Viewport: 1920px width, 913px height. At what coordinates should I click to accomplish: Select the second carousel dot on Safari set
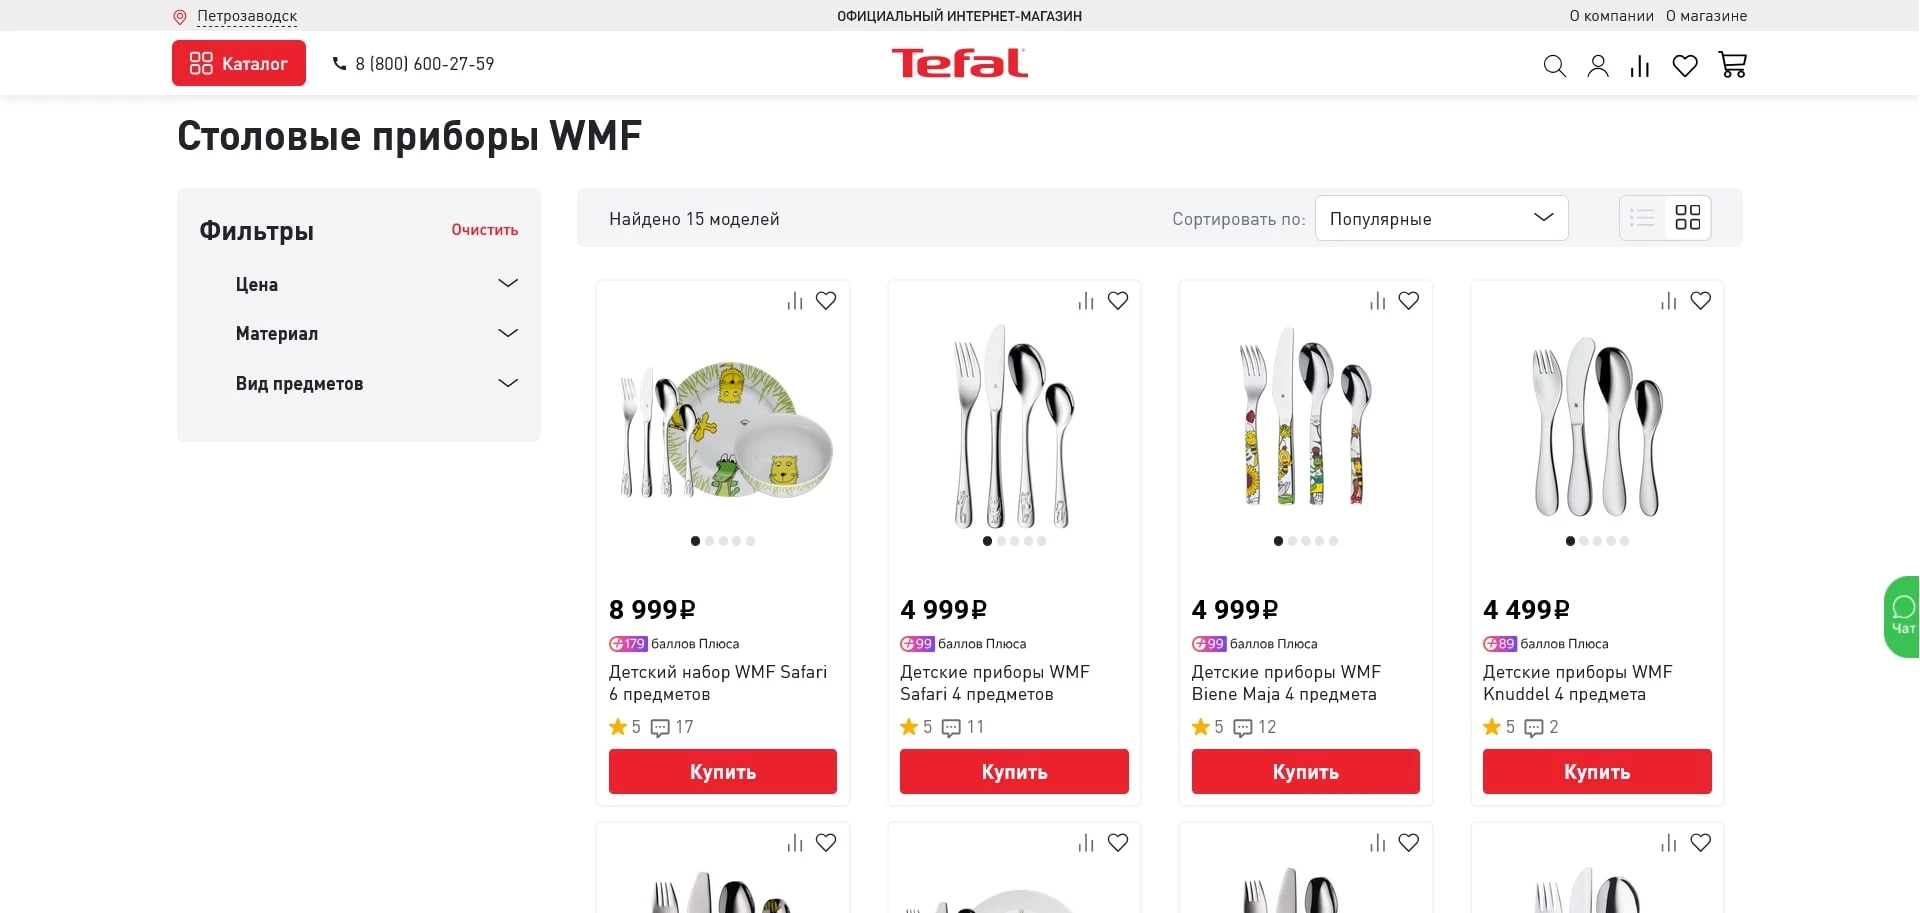(x=709, y=541)
